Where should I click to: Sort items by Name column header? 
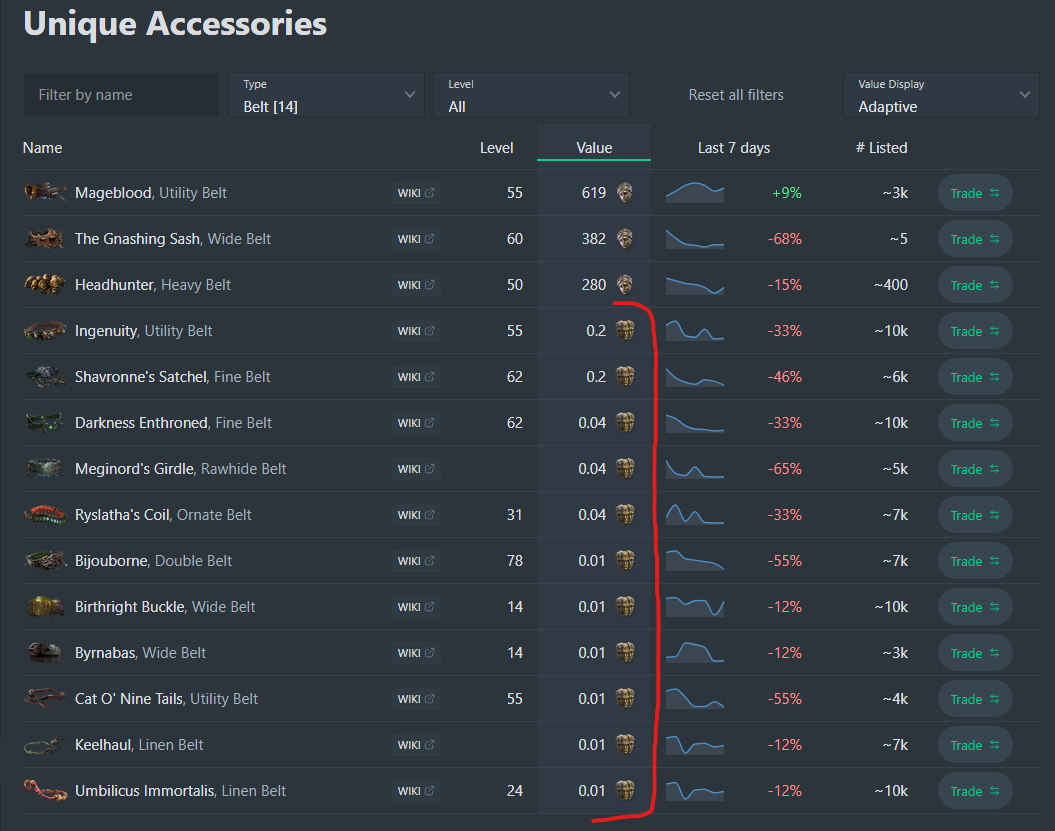(42, 148)
